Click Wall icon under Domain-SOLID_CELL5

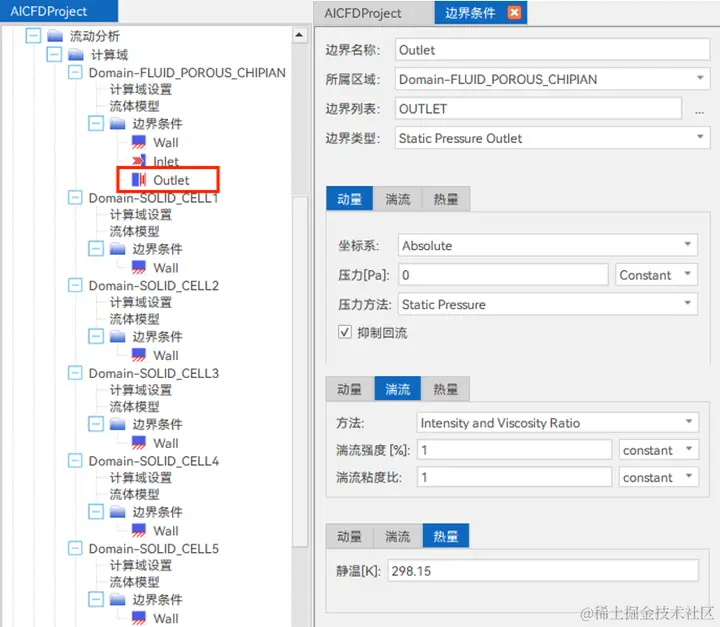pos(139,618)
